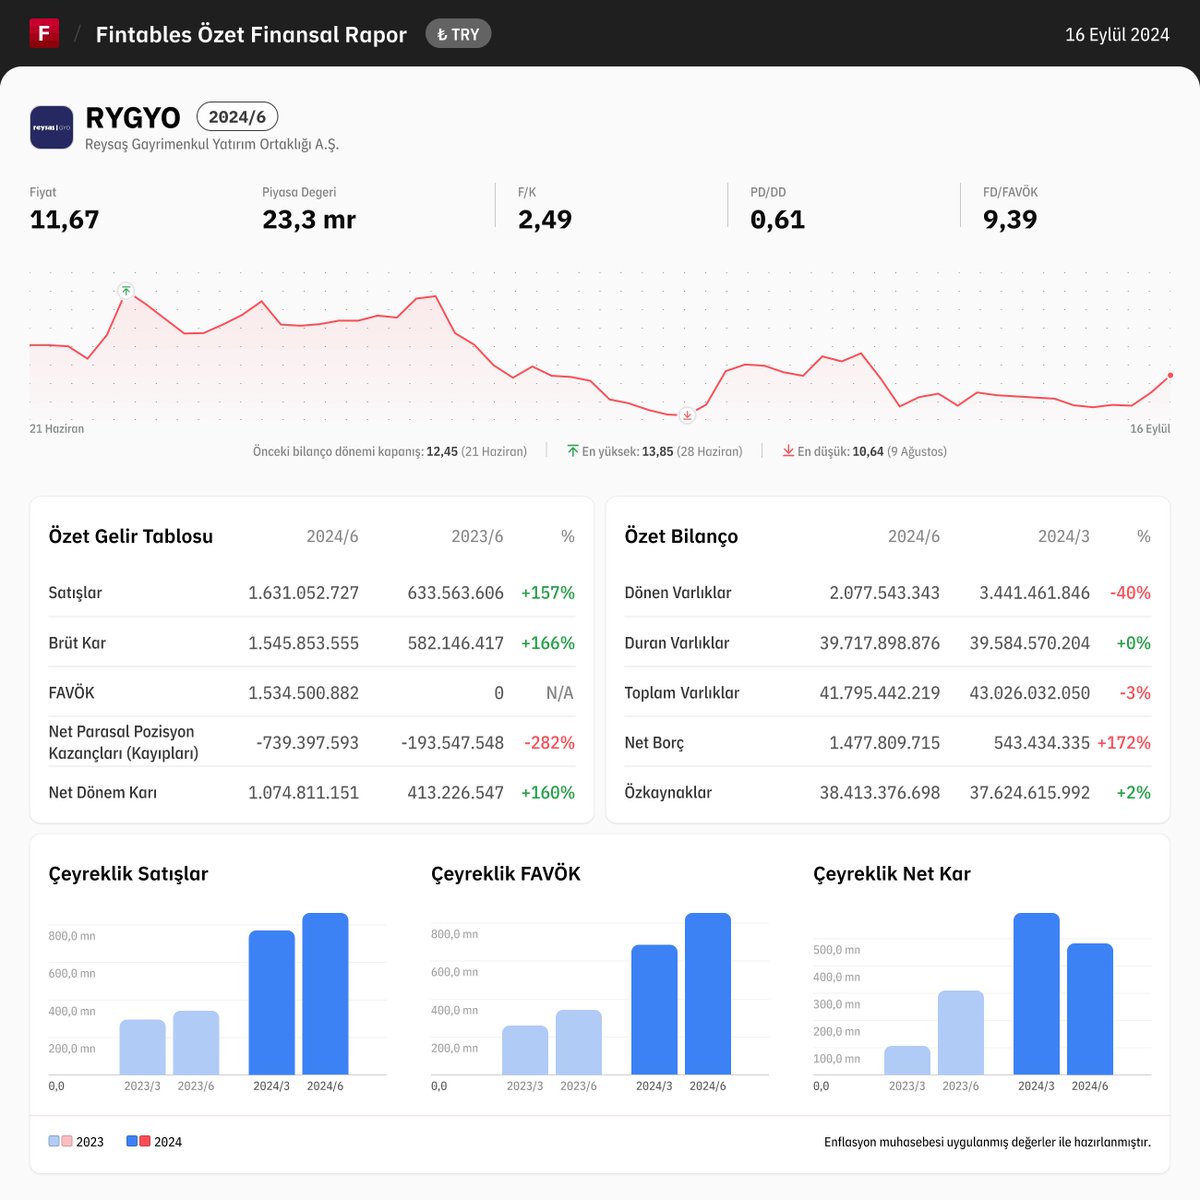Click the ticker name 'RYGYO'
Screen dimensions: 1200x1200
(133, 118)
